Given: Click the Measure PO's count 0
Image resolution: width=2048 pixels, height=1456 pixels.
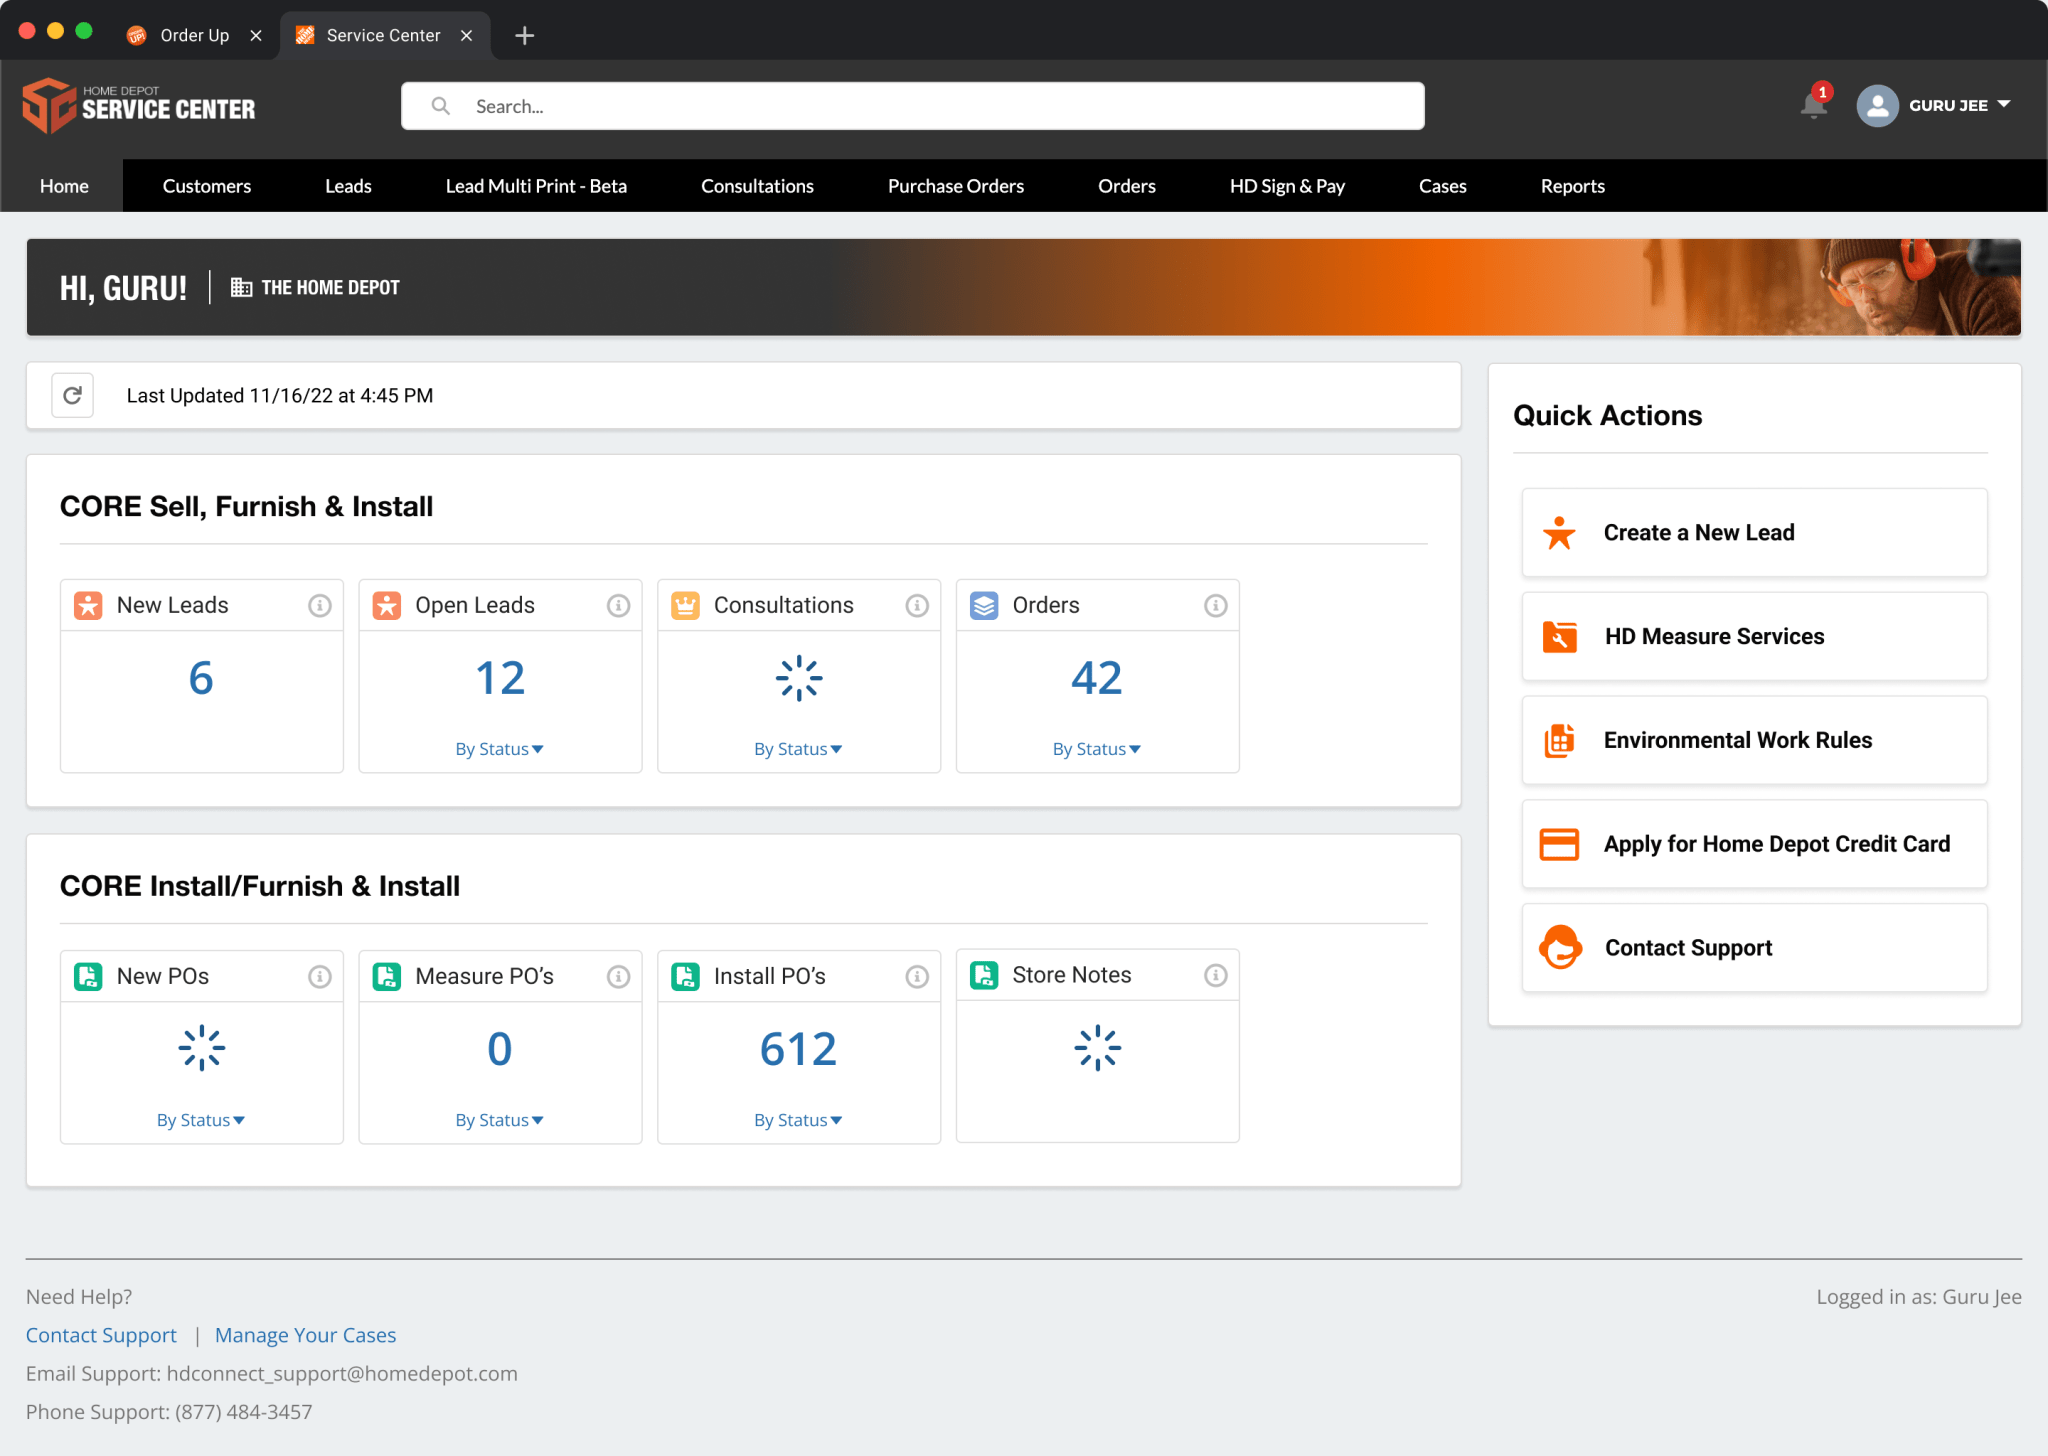Looking at the screenshot, I should tap(500, 1049).
